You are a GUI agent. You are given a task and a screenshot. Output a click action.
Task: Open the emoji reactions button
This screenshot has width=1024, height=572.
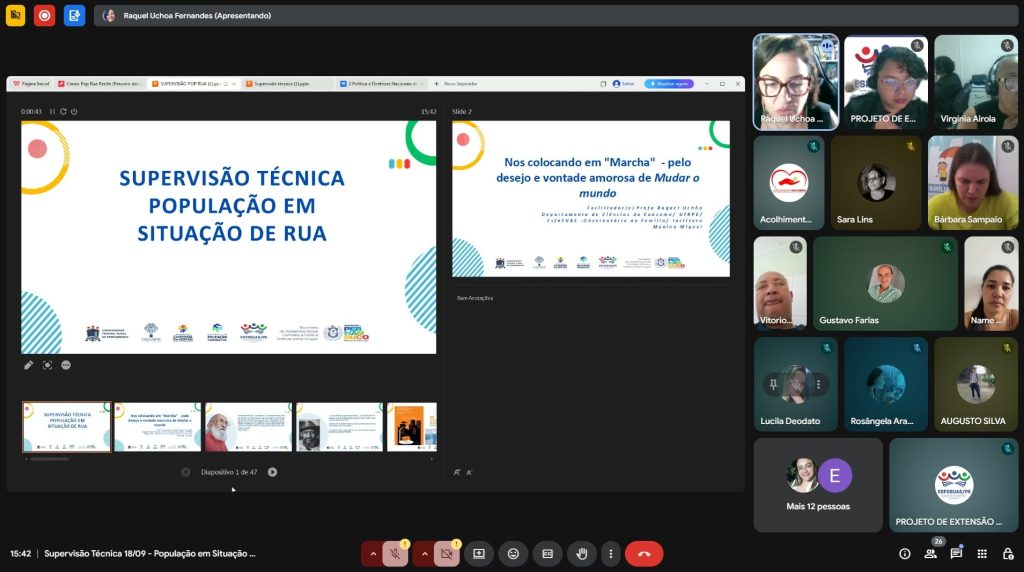pyautogui.click(x=513, y=554)
